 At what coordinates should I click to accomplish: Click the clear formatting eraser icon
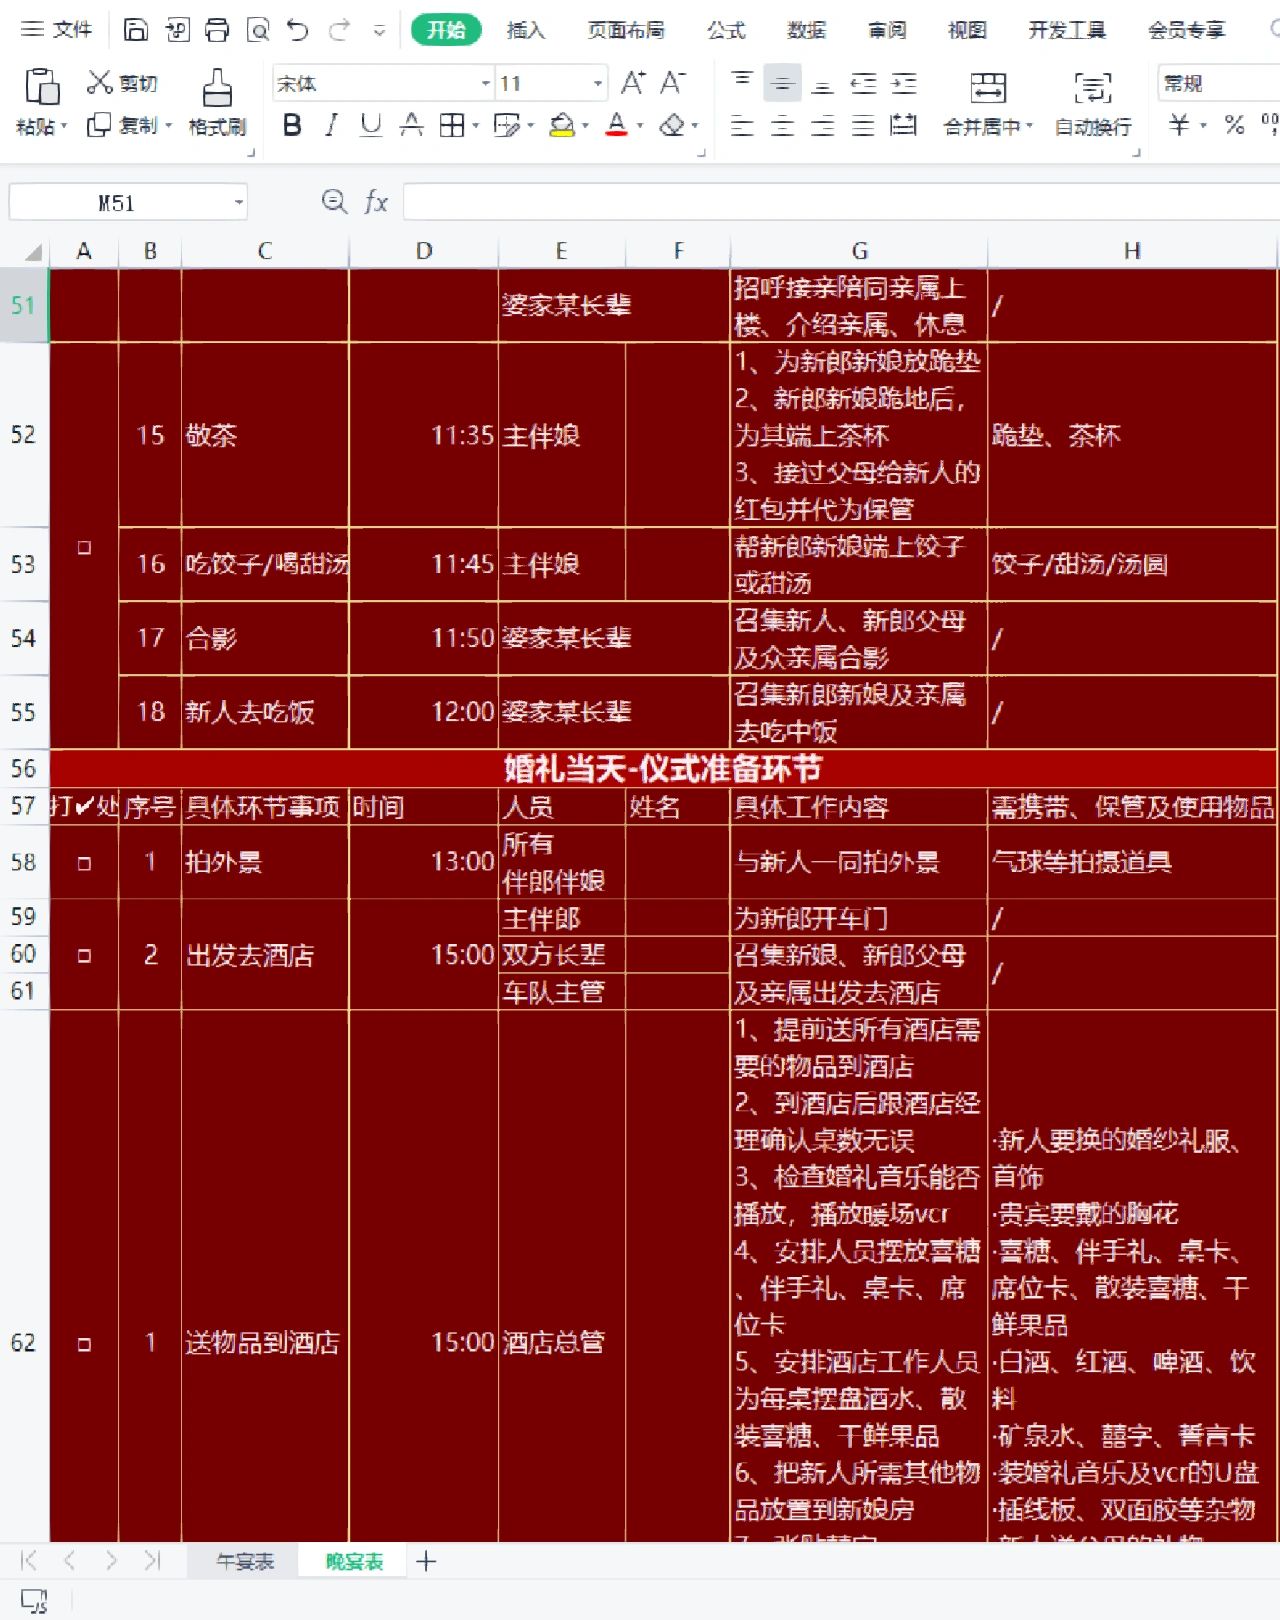(x=673, y=126)
